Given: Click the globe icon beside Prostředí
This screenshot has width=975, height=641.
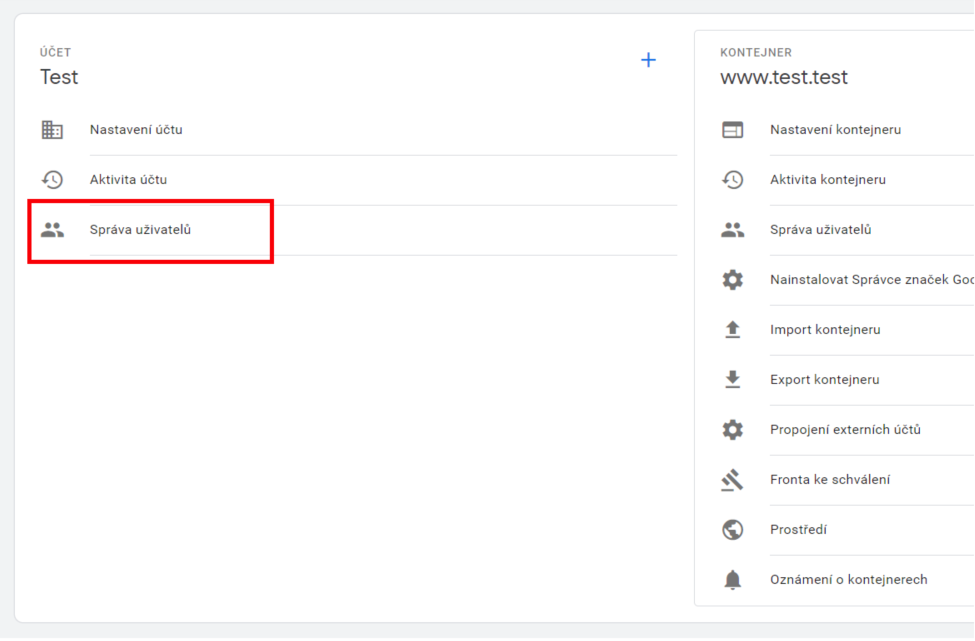Looking at the screenshot, I should [732, 530].
